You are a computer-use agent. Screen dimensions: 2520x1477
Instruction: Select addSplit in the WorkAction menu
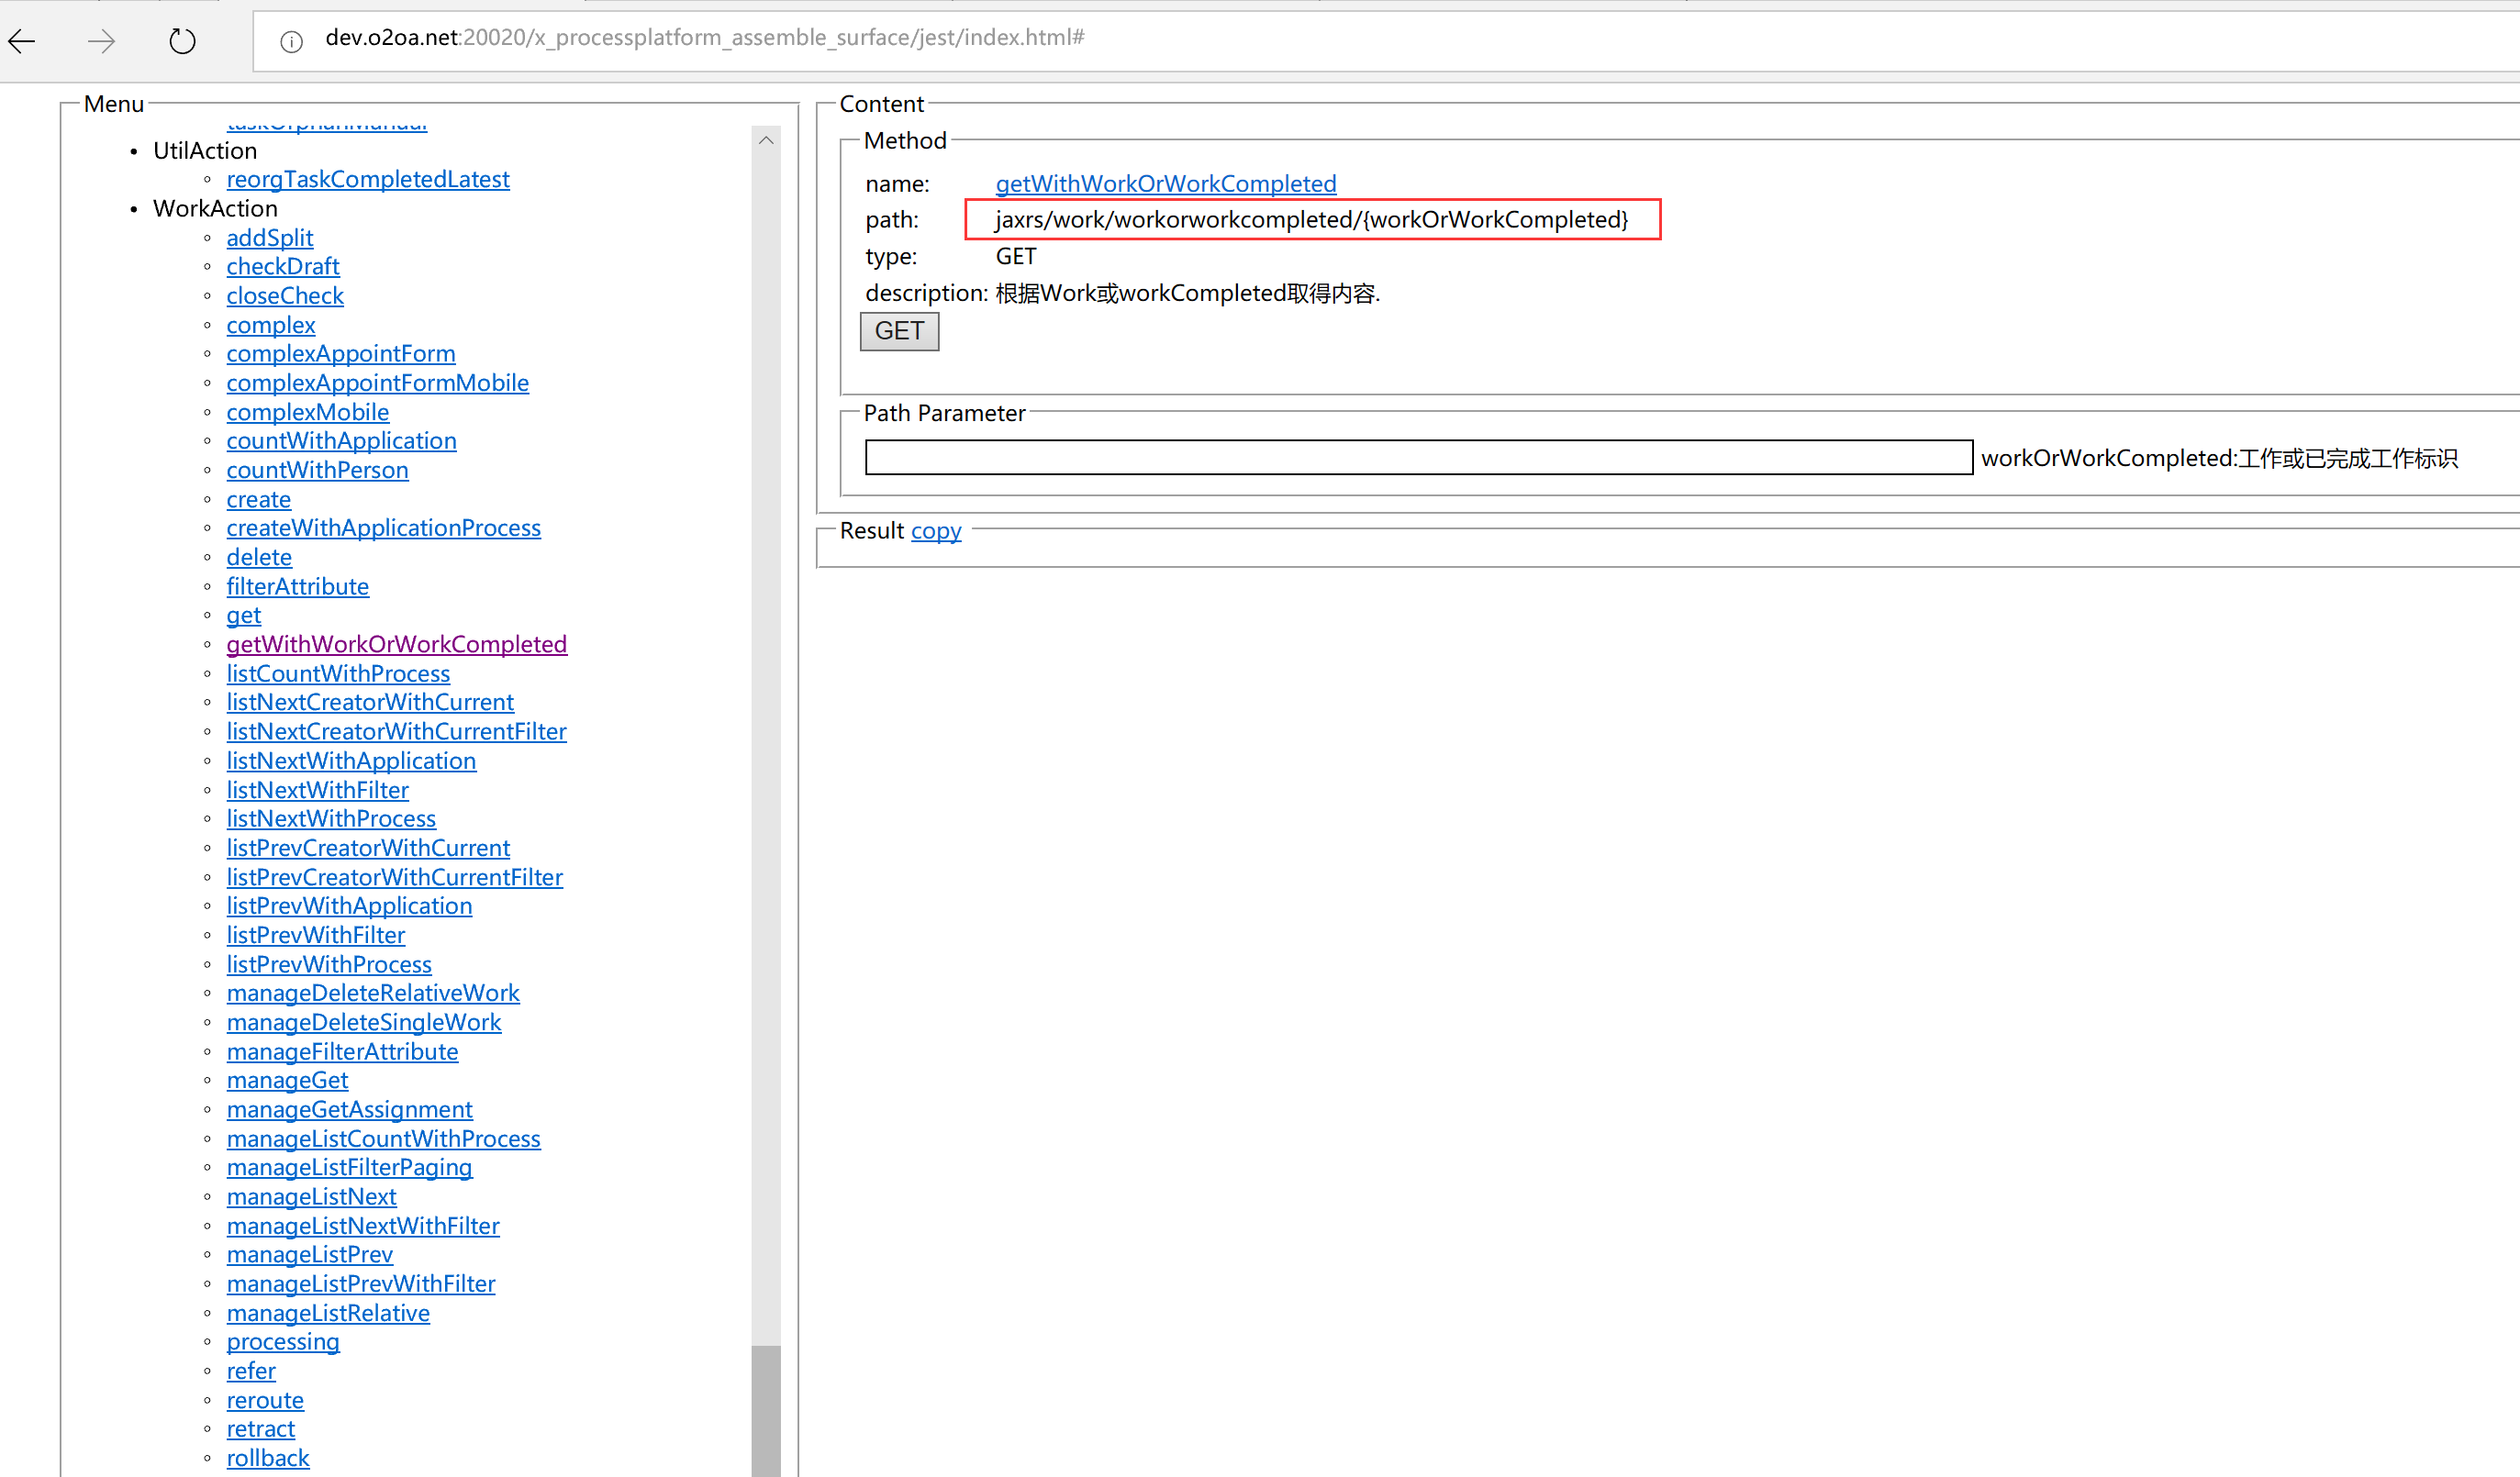(x=270, y=238)
